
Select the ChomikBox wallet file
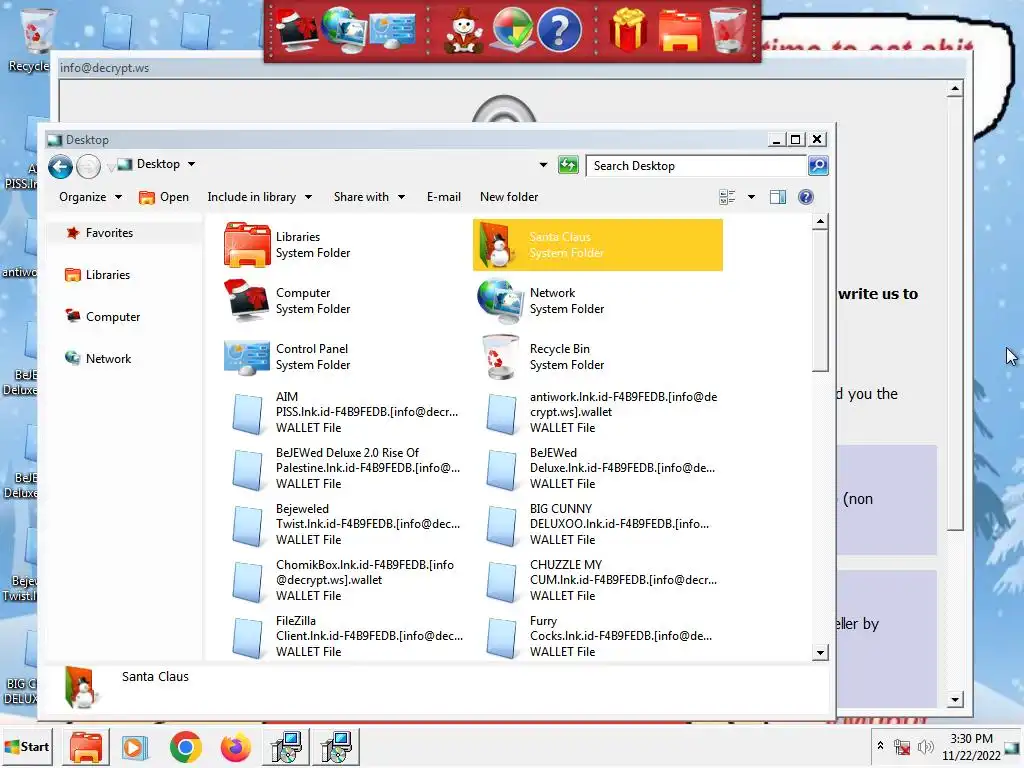344,581
